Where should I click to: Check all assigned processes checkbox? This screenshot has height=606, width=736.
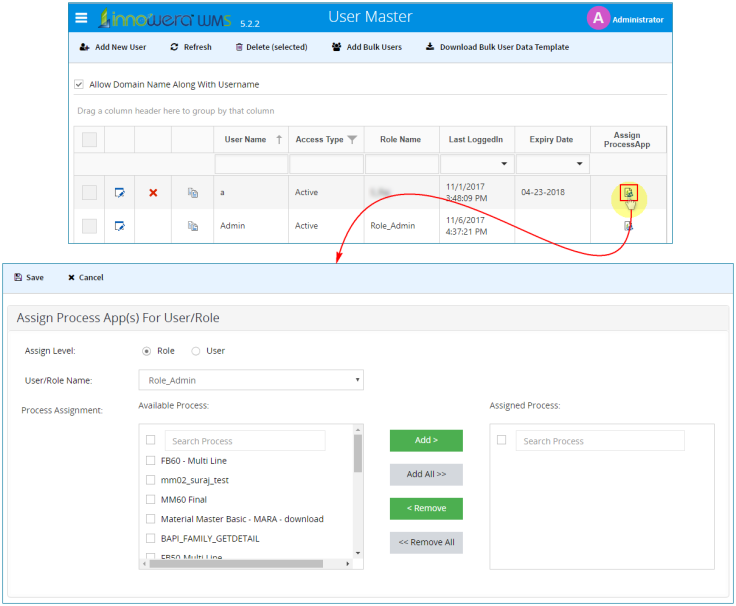(502, 440)
